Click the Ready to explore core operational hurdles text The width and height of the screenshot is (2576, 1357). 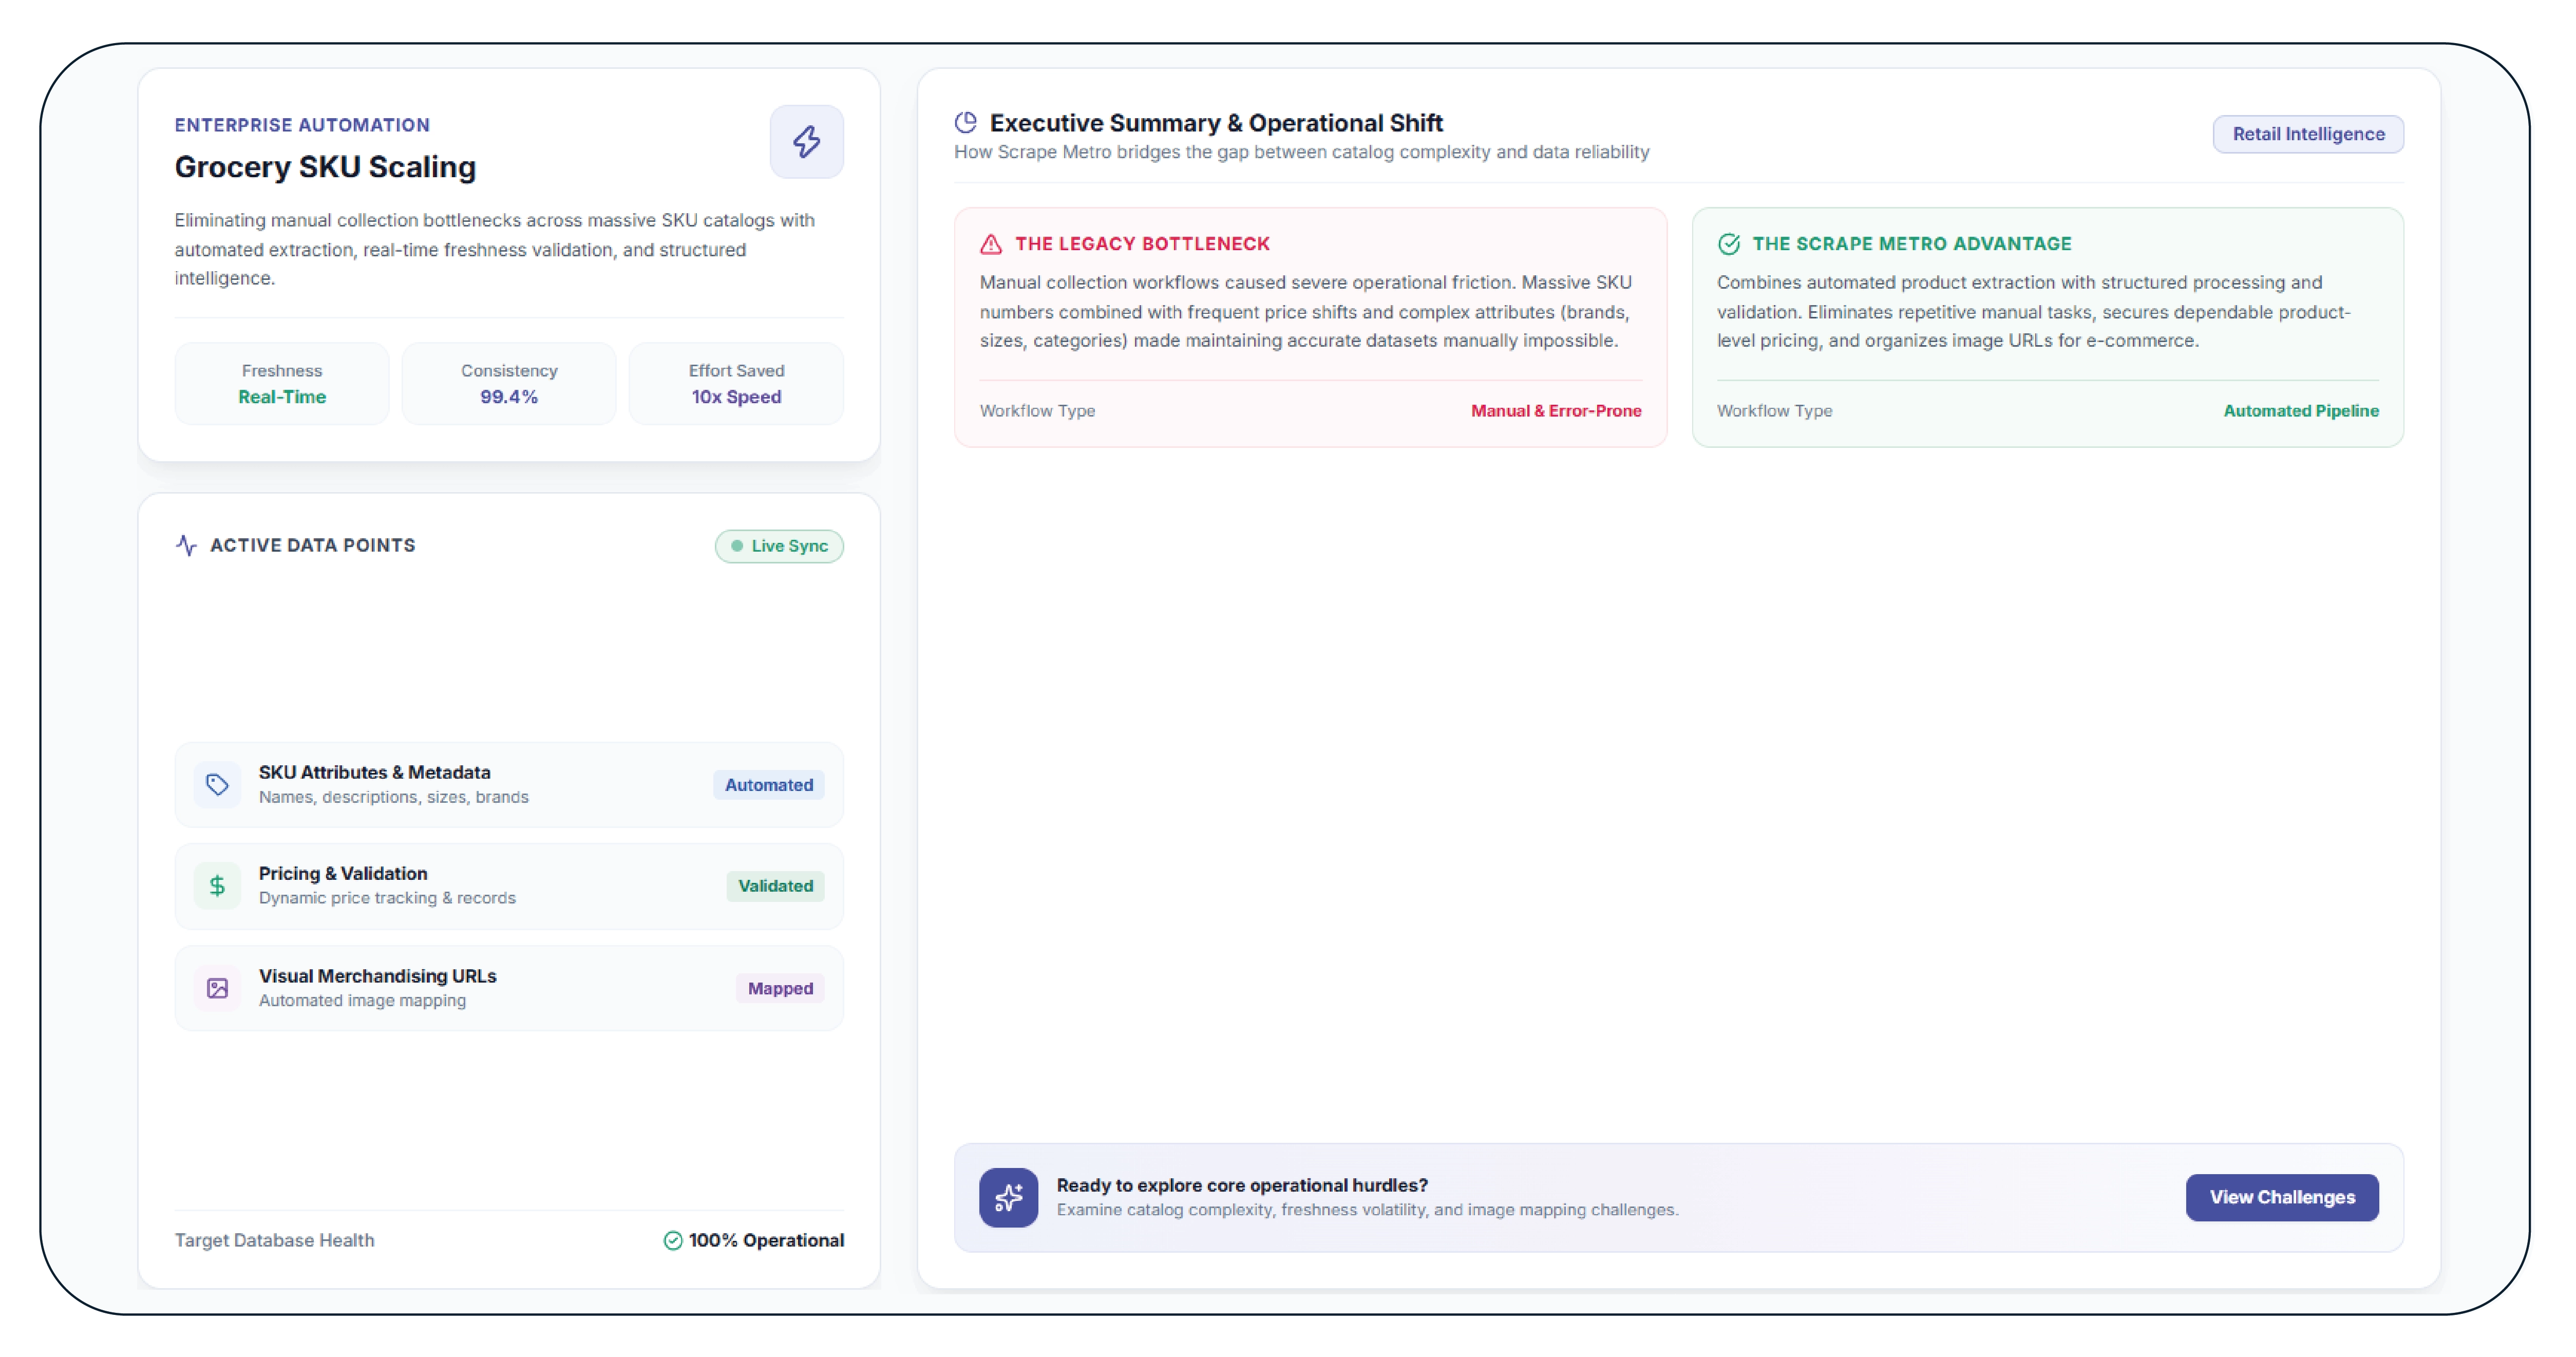coord(1242,1185)
